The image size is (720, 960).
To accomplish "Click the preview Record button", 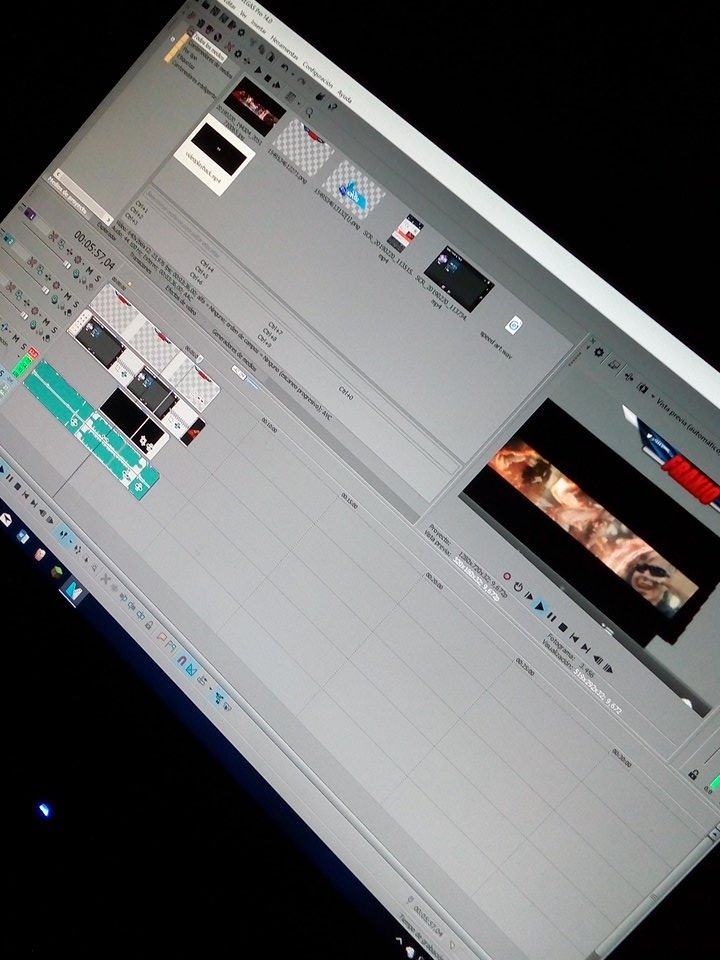I will pos(507,577).
